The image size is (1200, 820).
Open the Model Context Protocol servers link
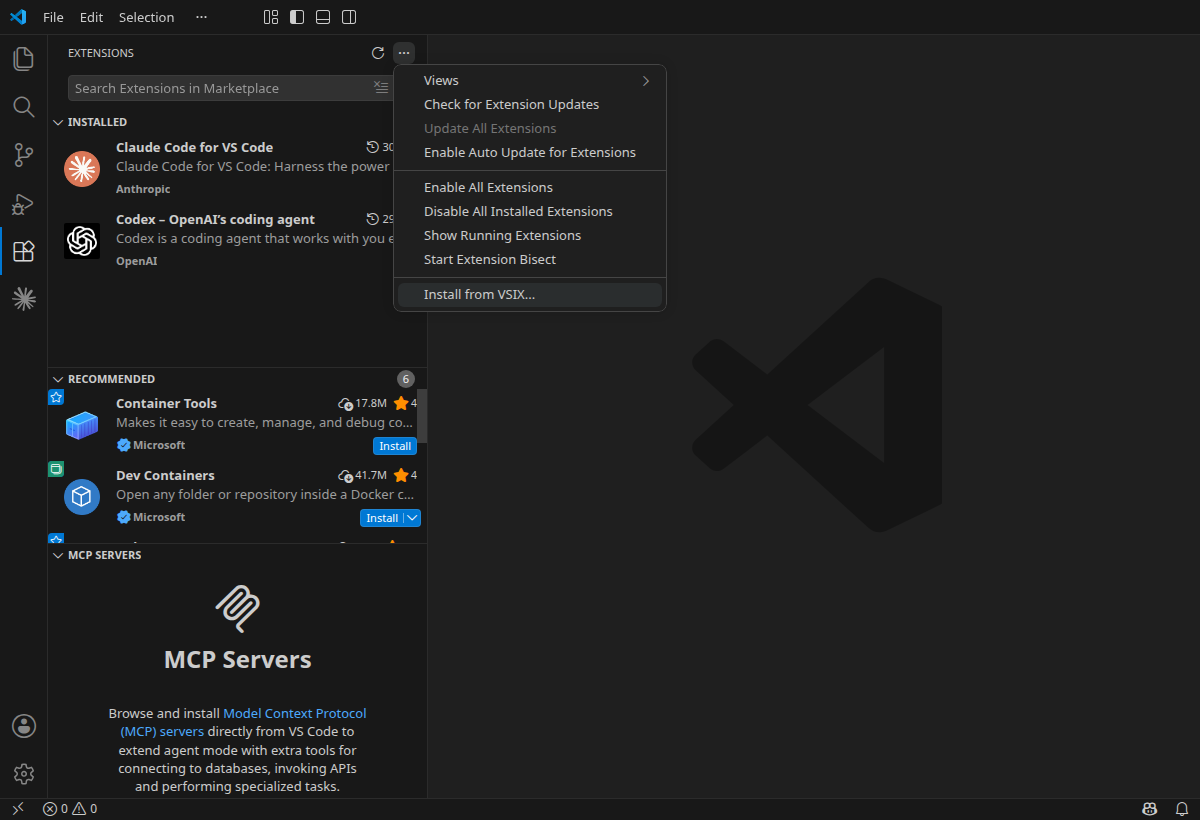coord(243,722)
